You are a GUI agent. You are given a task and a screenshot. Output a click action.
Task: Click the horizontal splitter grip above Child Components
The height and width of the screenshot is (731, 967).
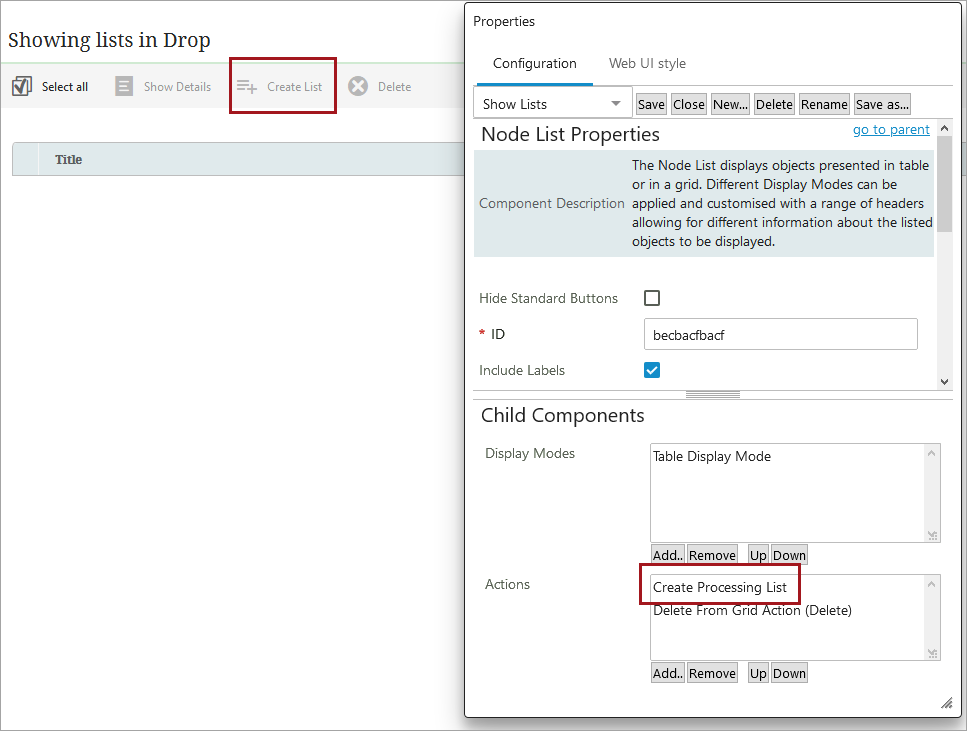(712, 395)
